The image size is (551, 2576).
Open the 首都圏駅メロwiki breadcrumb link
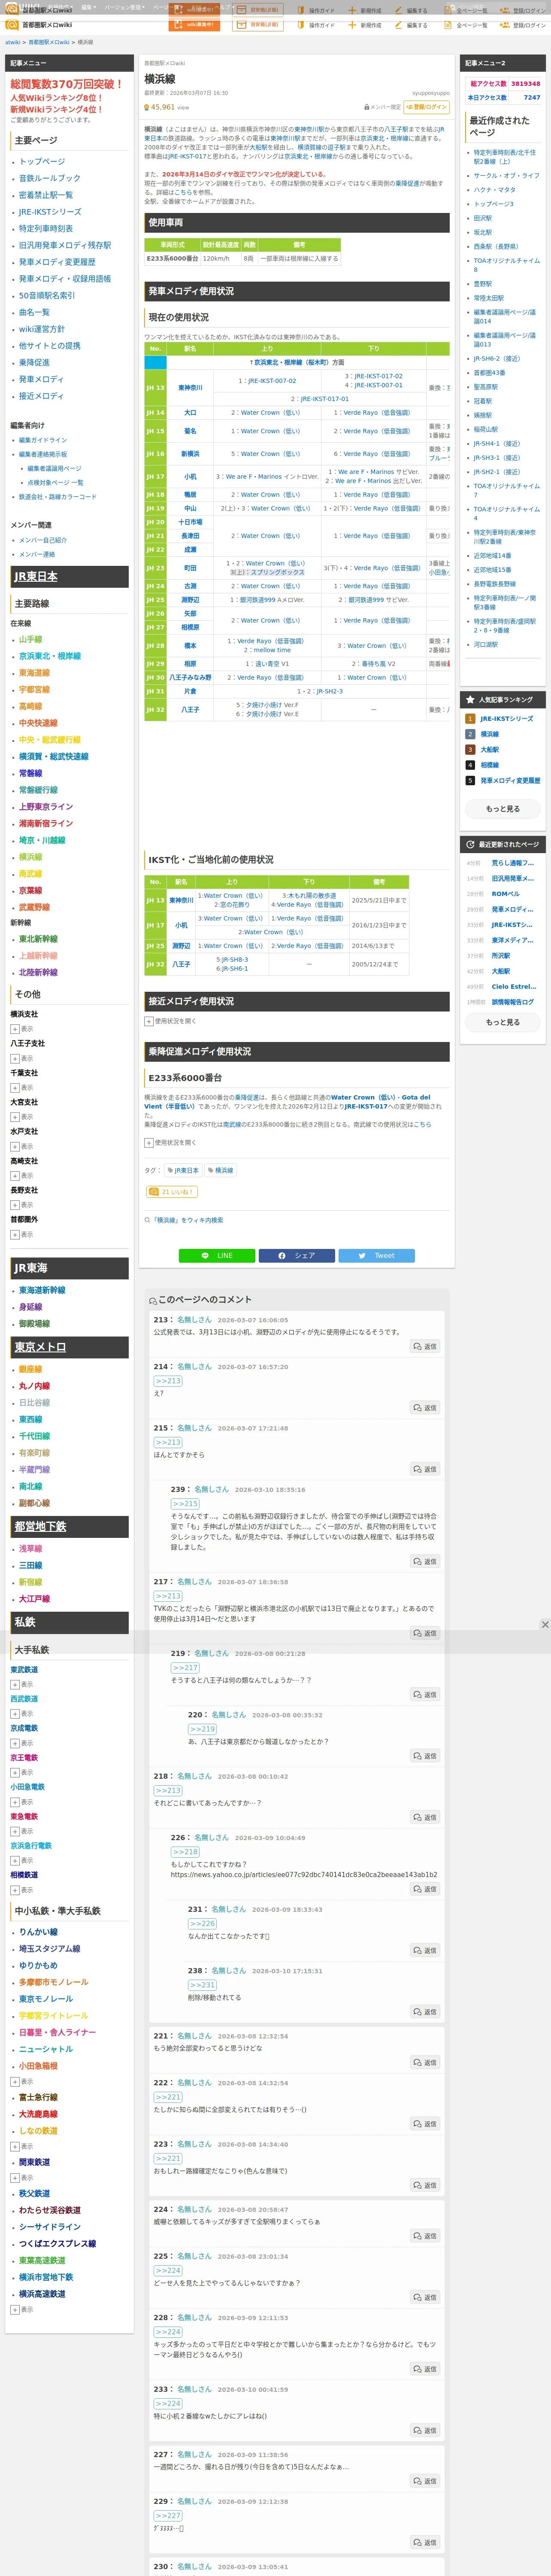pos(49,42)
